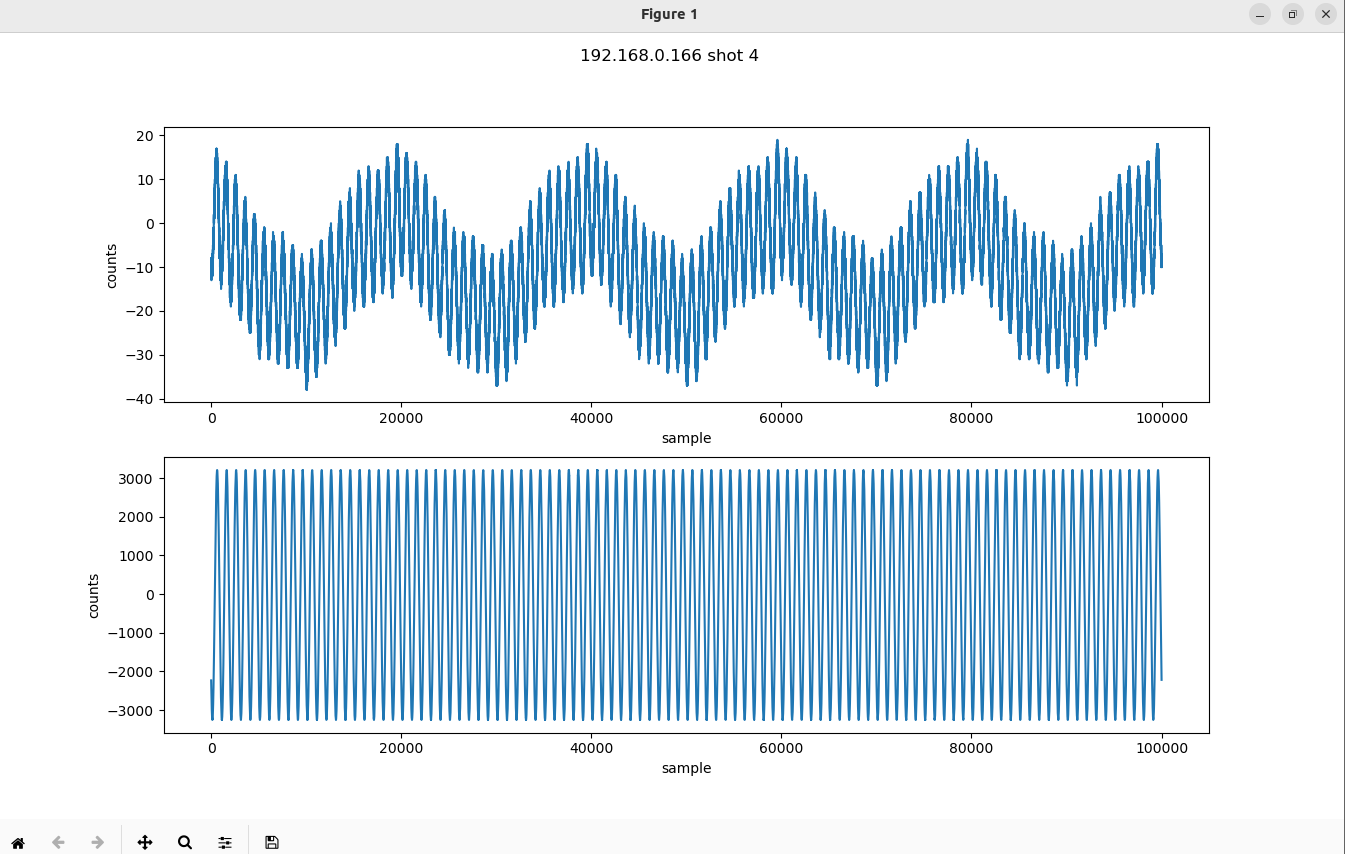Click the '20' y-tick label on upper plot
This screenshot has width=1345, height=854.
coord(144,136)
